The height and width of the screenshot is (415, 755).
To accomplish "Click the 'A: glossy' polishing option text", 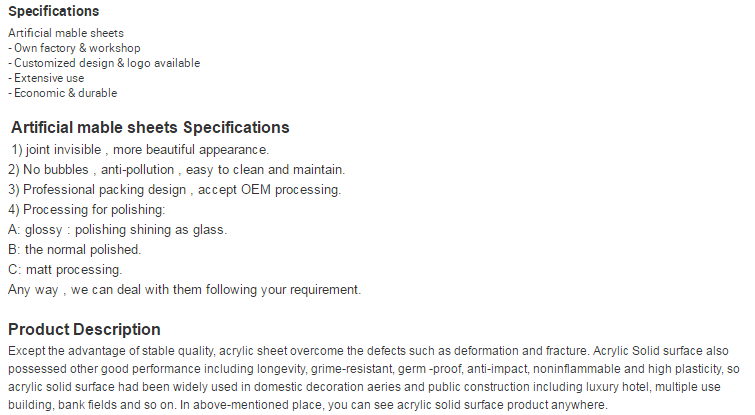I will click(117, 230).
